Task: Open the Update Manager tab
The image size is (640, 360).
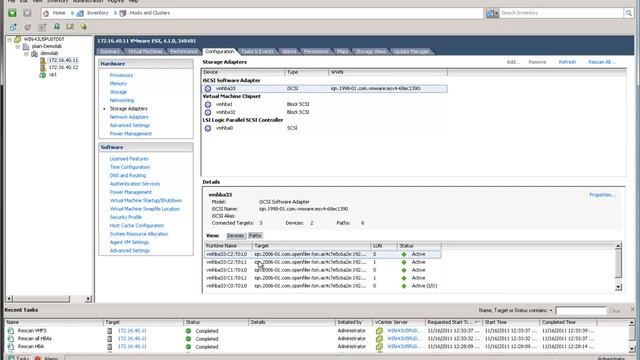Action: tap(411, 51)
